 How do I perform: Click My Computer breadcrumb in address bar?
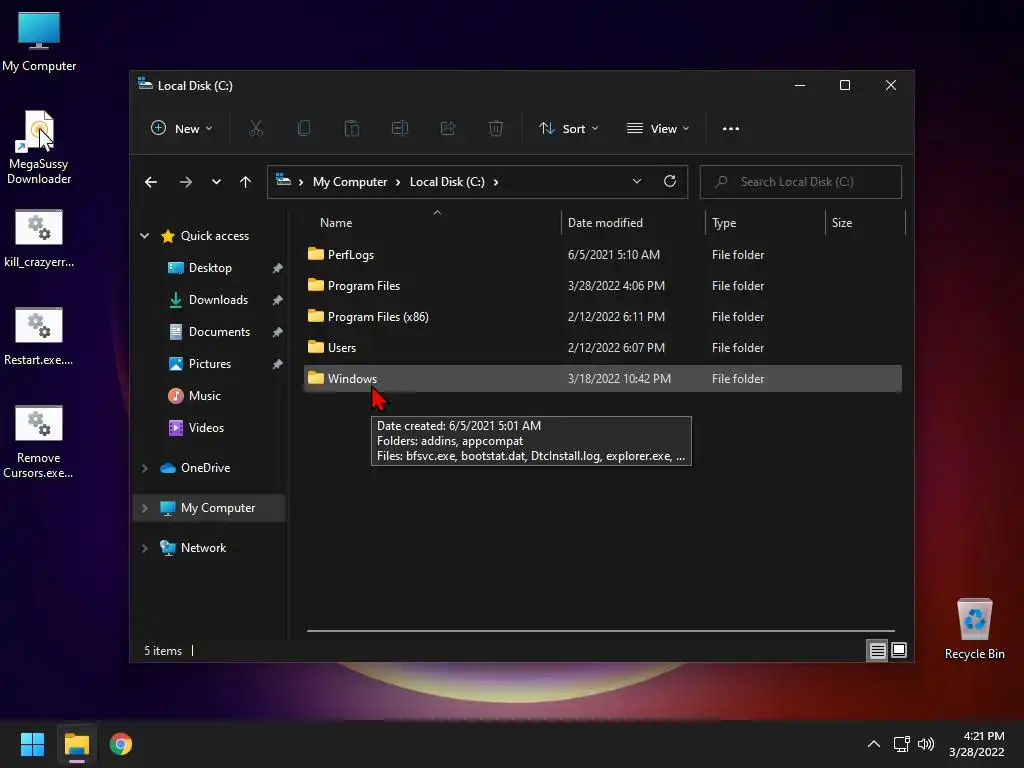point(349,182)
